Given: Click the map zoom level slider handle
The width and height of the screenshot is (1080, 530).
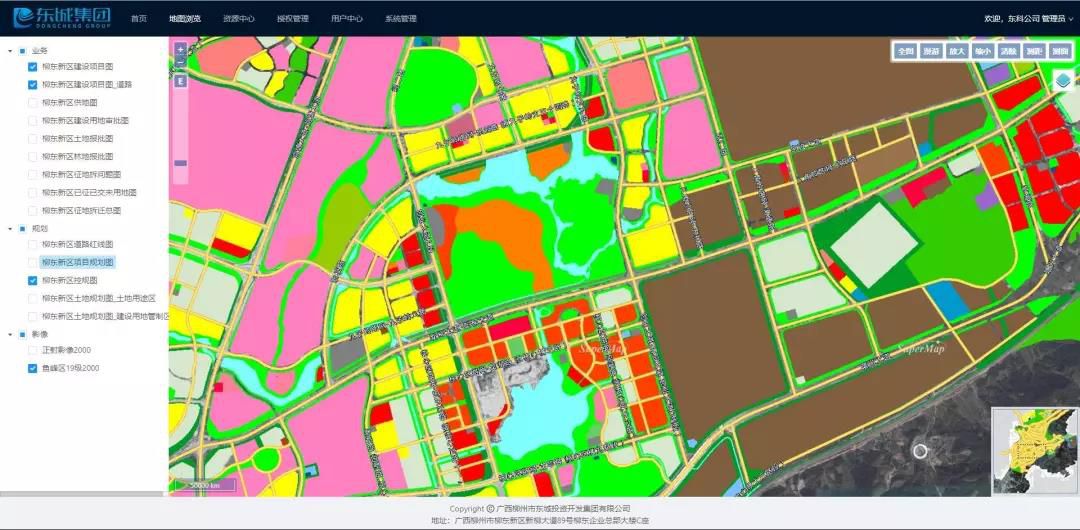Looking at the screenshot, I should [x=180, y=162].
